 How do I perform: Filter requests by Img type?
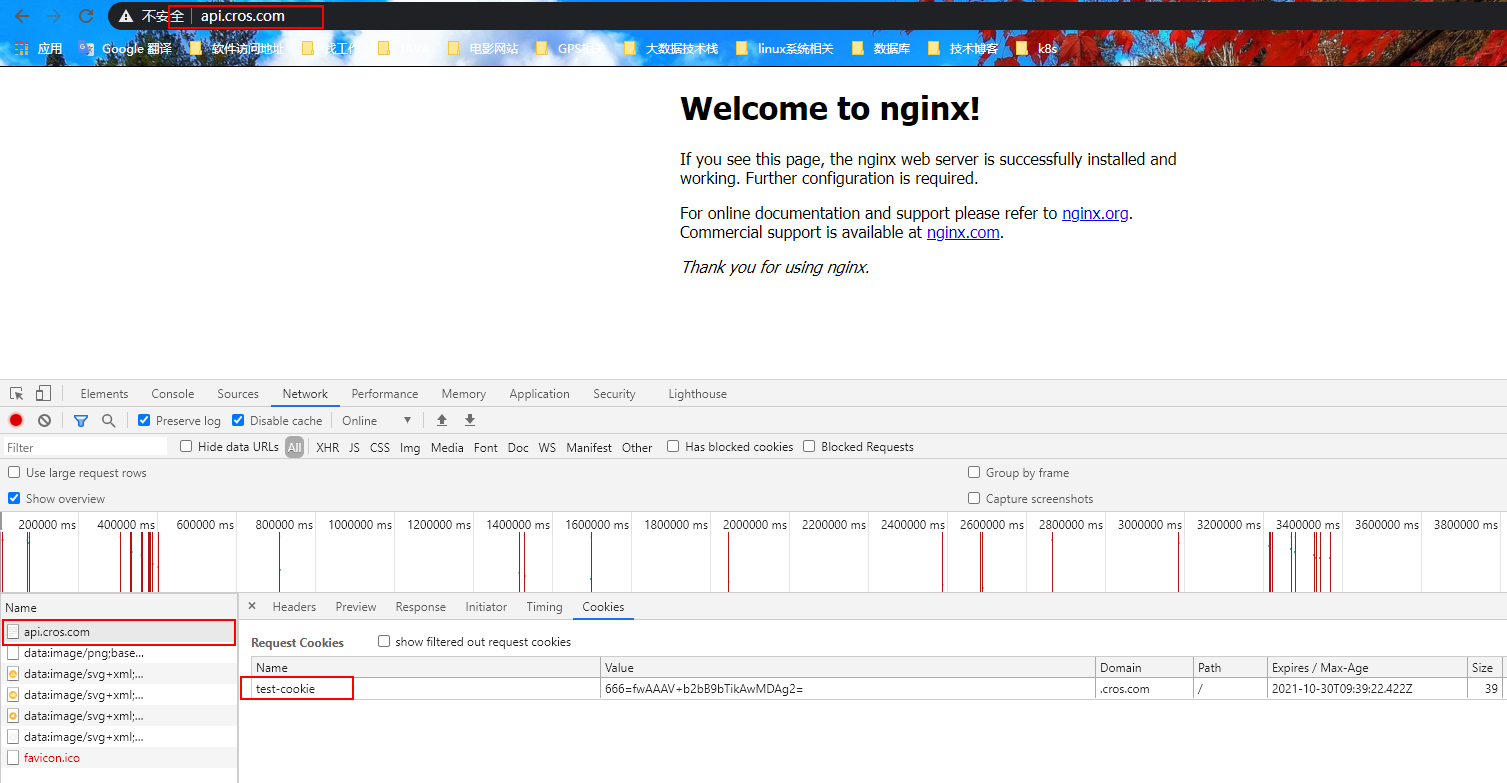click(x=410, y=448)
